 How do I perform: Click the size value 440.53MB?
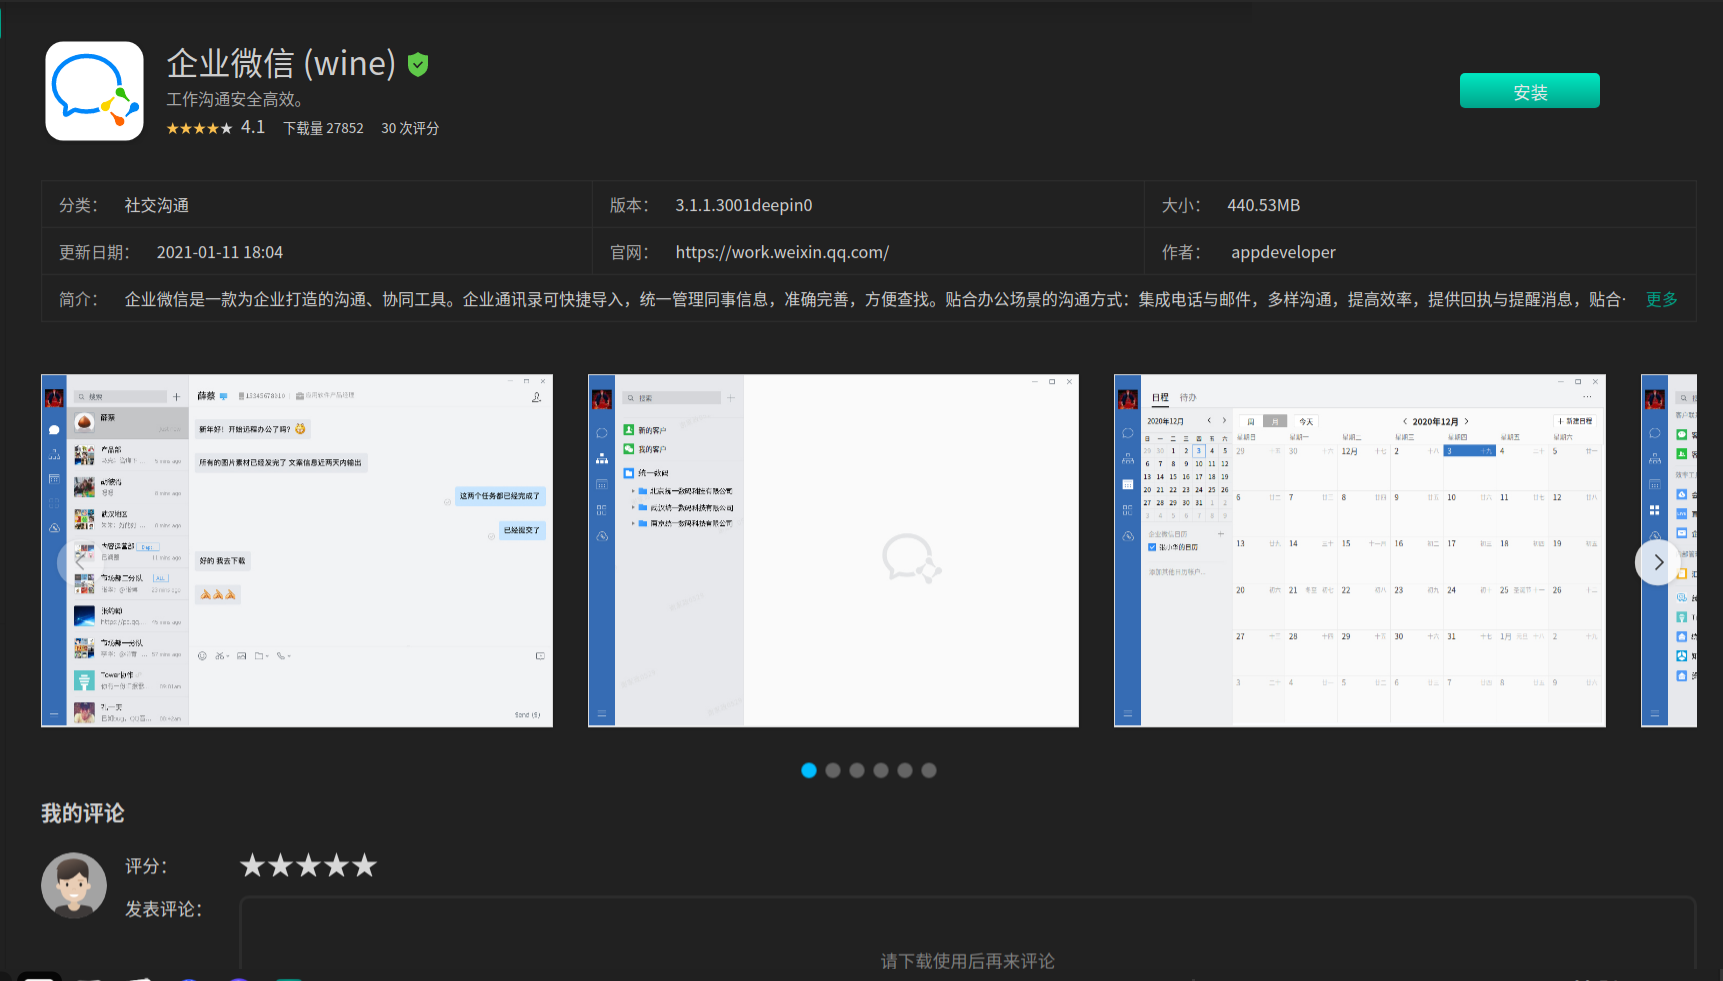1264,205
